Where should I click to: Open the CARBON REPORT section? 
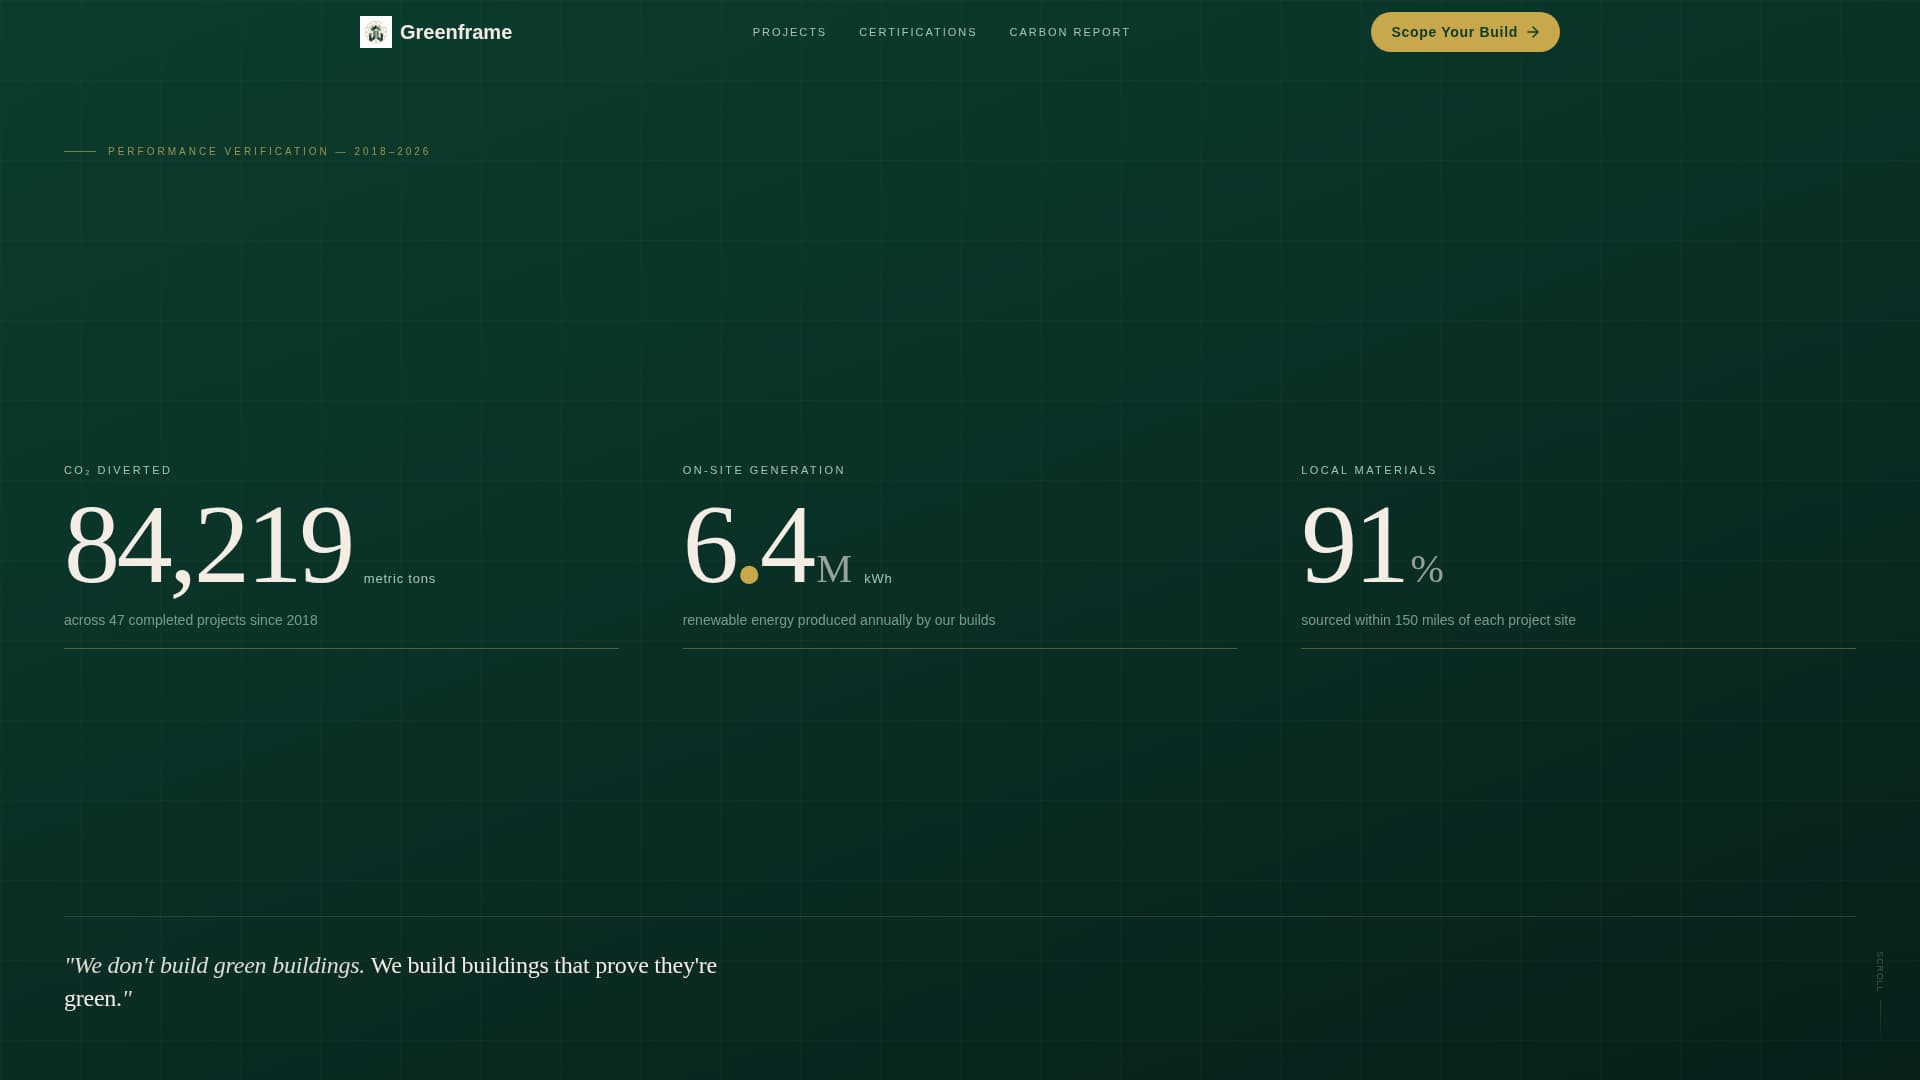1069,32
